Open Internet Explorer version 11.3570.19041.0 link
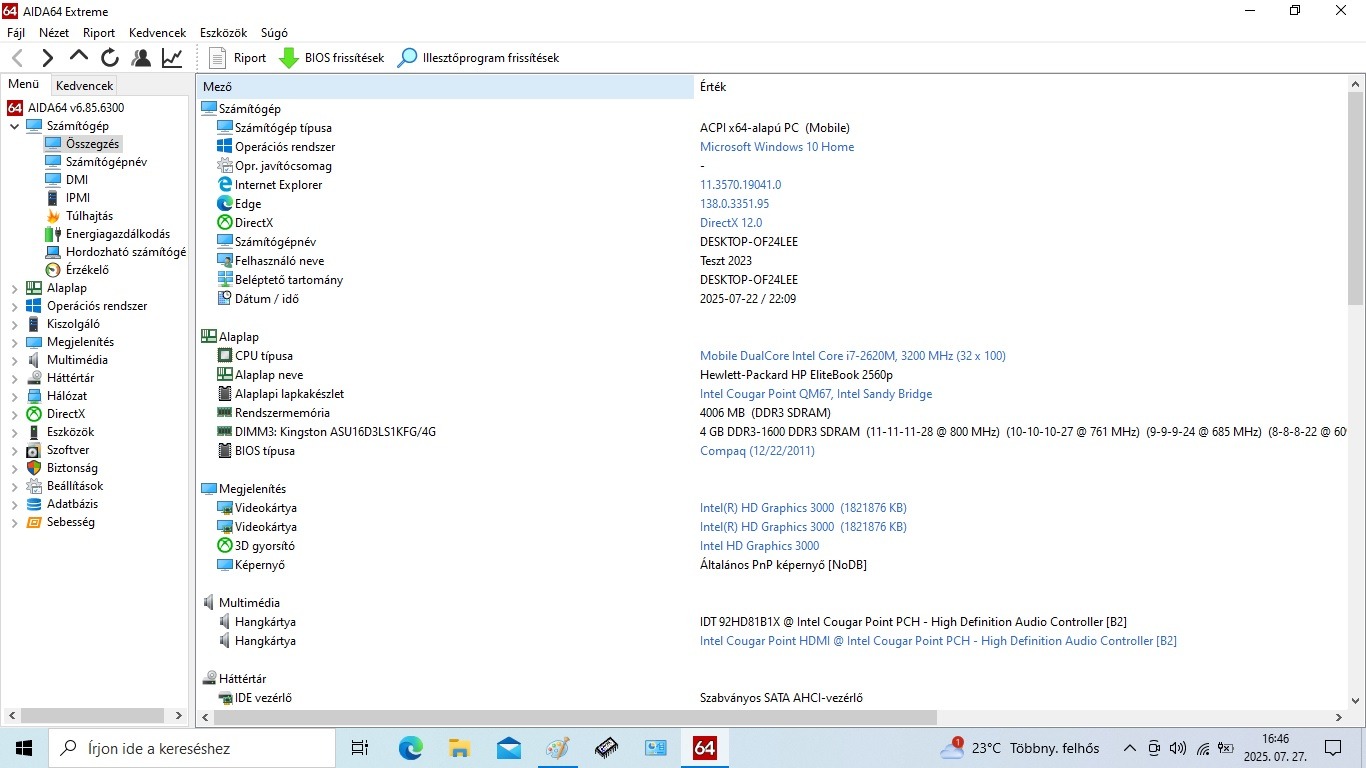Viewport: 1366px width, 768px height. (x=740, y=185)
